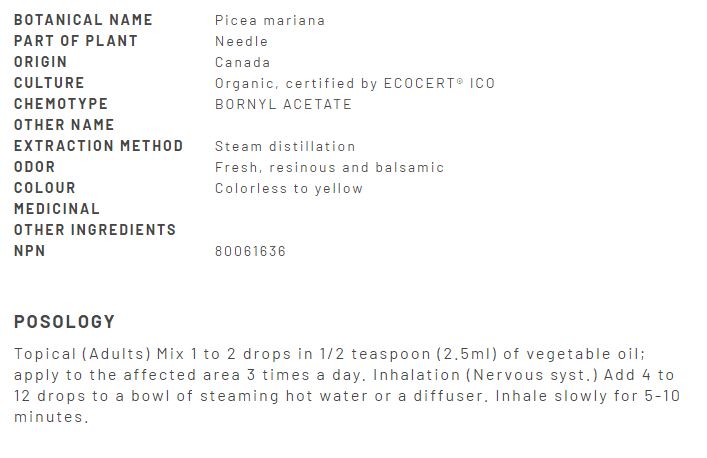Viewport: 707px width, 458px height.
Task: Click the PART OF PLANT label
Action: pyautogui.click(x=76, y=41)
